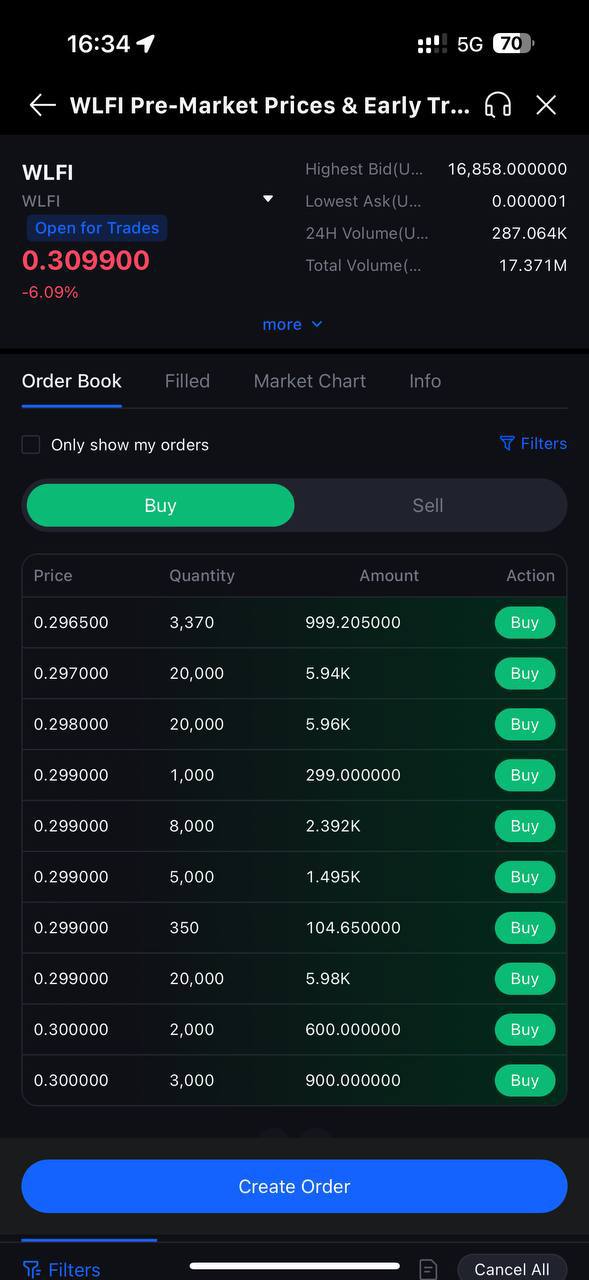The height and width of the screenshot is (1280, 589).
Task: Switch to the Filled tab
Action: click(187, 381)
